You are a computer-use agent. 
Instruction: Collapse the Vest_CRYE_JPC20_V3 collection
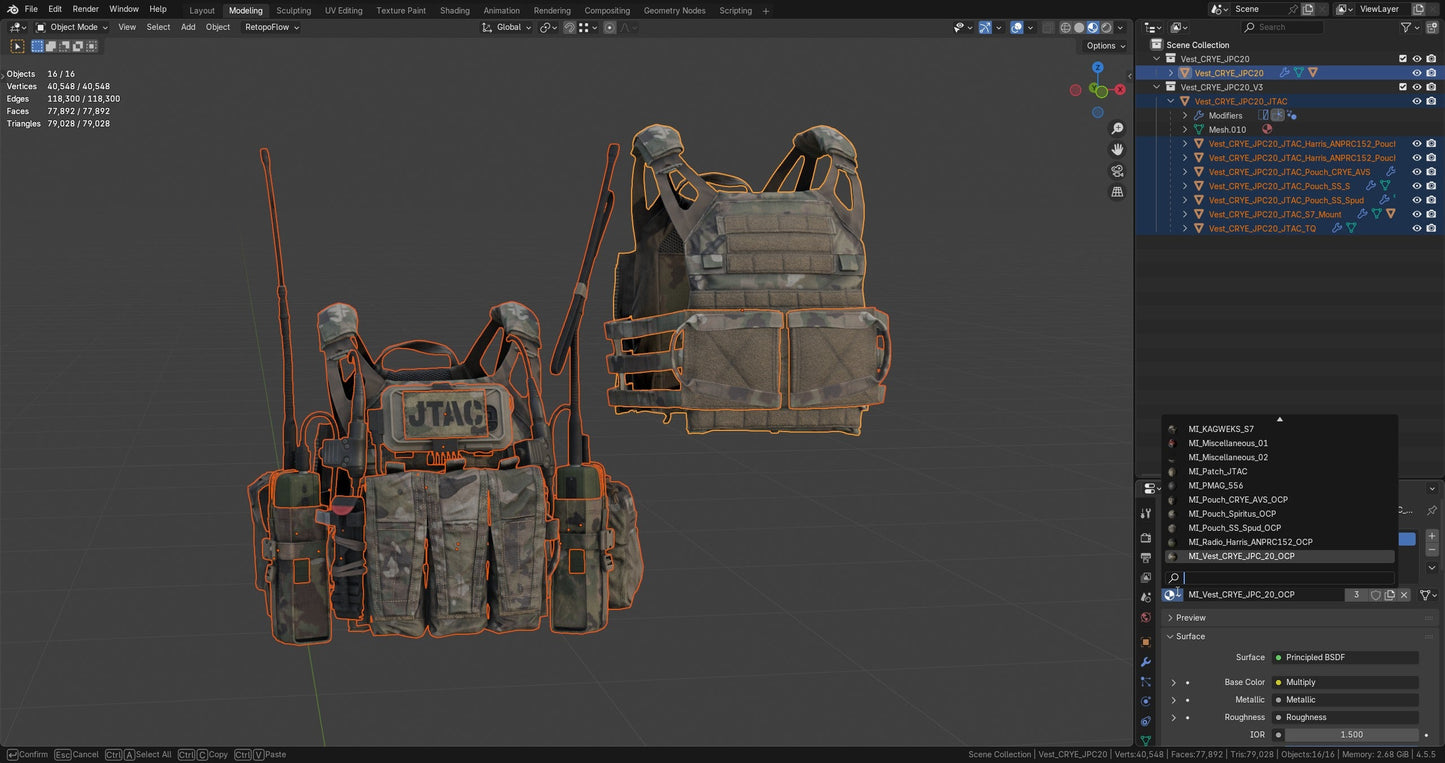coord(1156,87)
